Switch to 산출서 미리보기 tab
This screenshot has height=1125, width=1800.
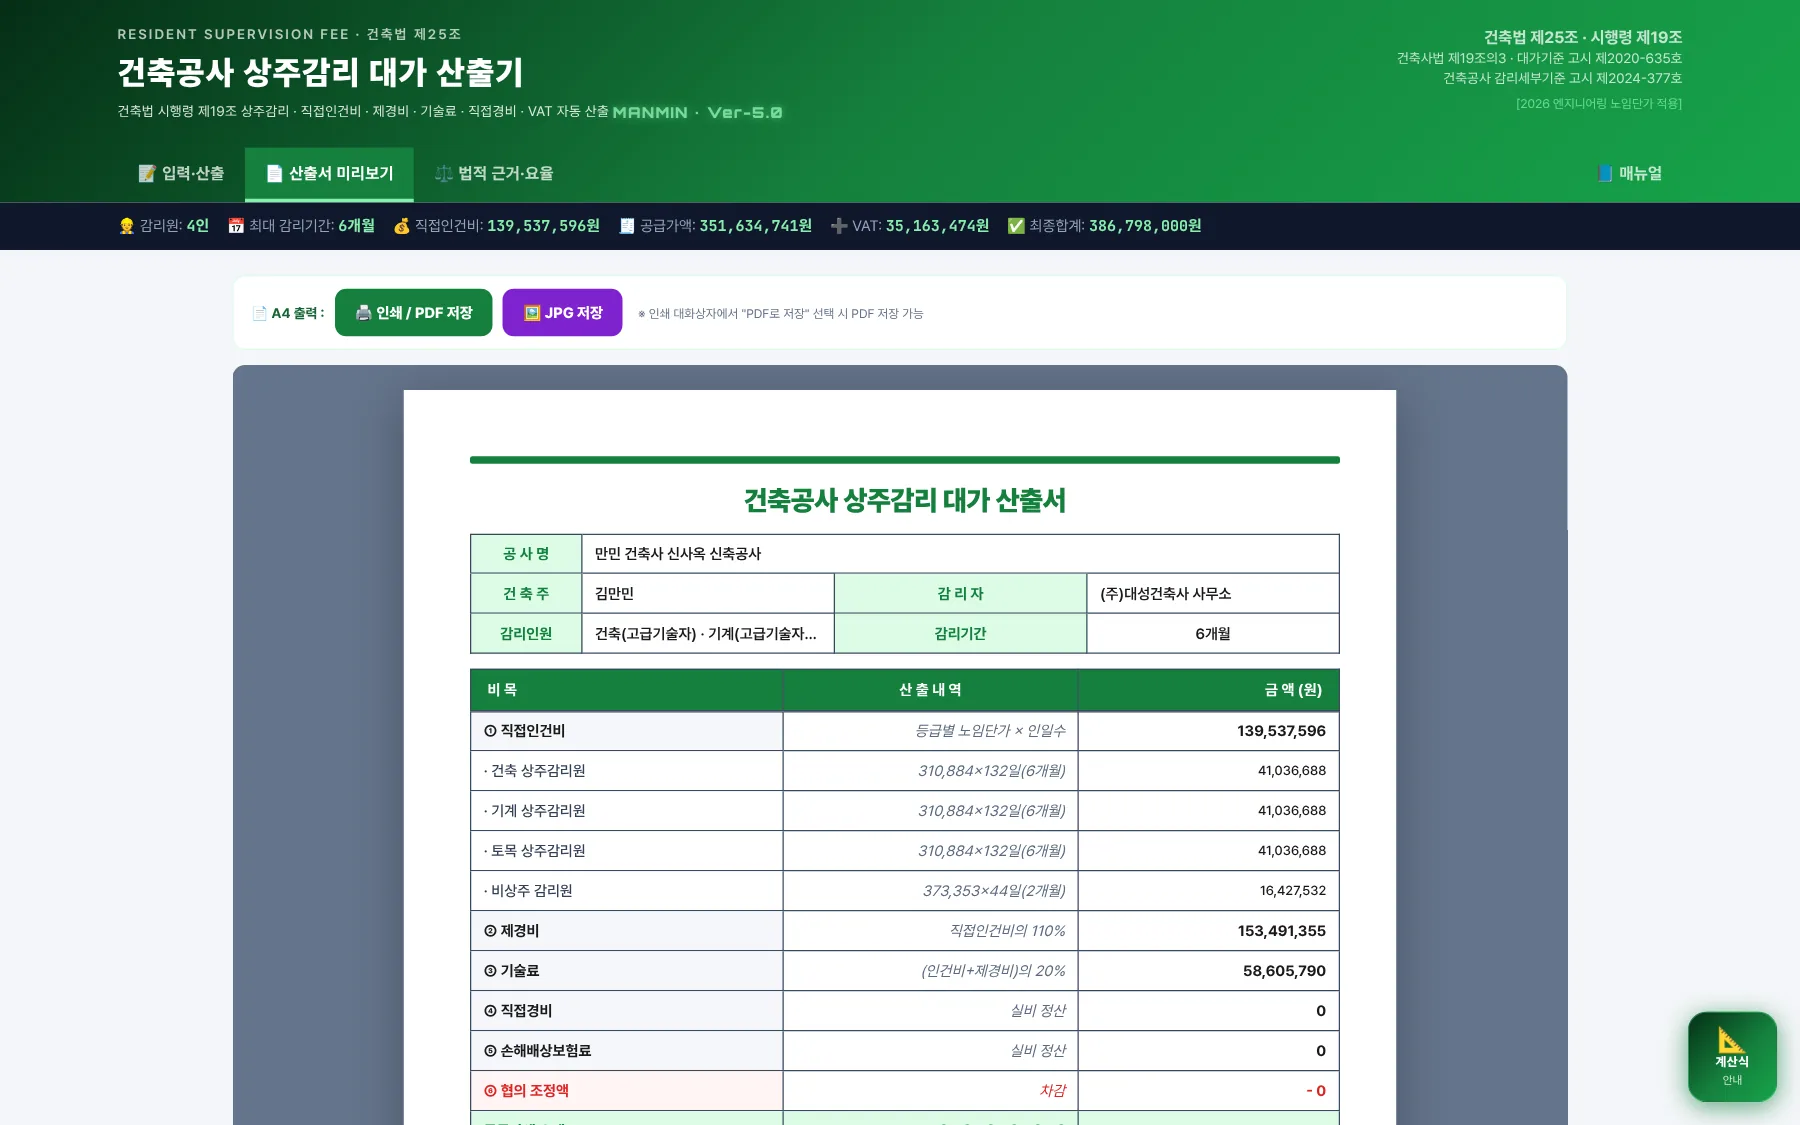(329, 174)
